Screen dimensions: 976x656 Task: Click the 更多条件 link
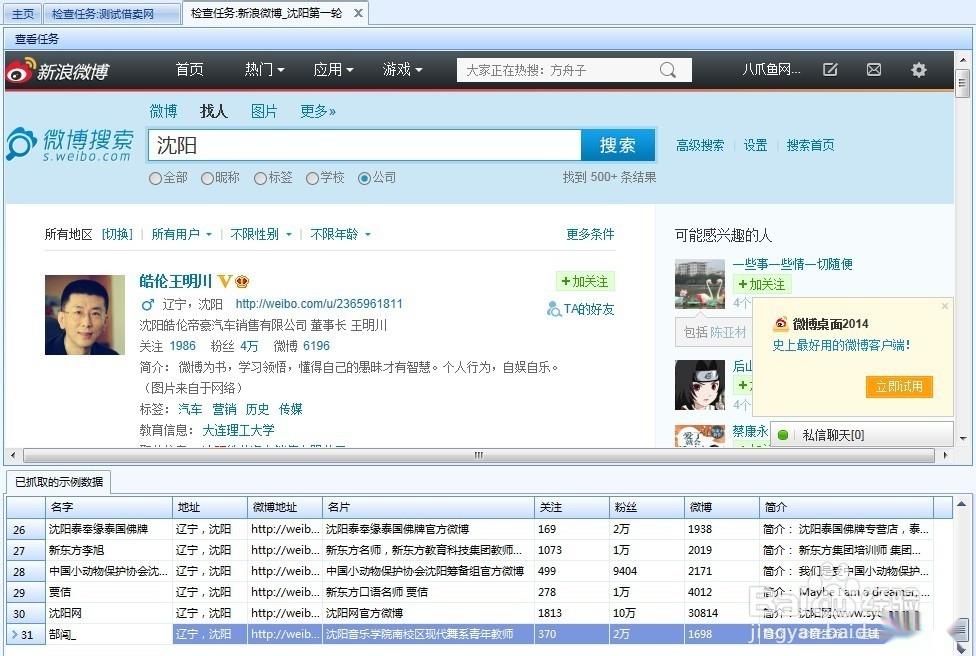coord(590,235)
